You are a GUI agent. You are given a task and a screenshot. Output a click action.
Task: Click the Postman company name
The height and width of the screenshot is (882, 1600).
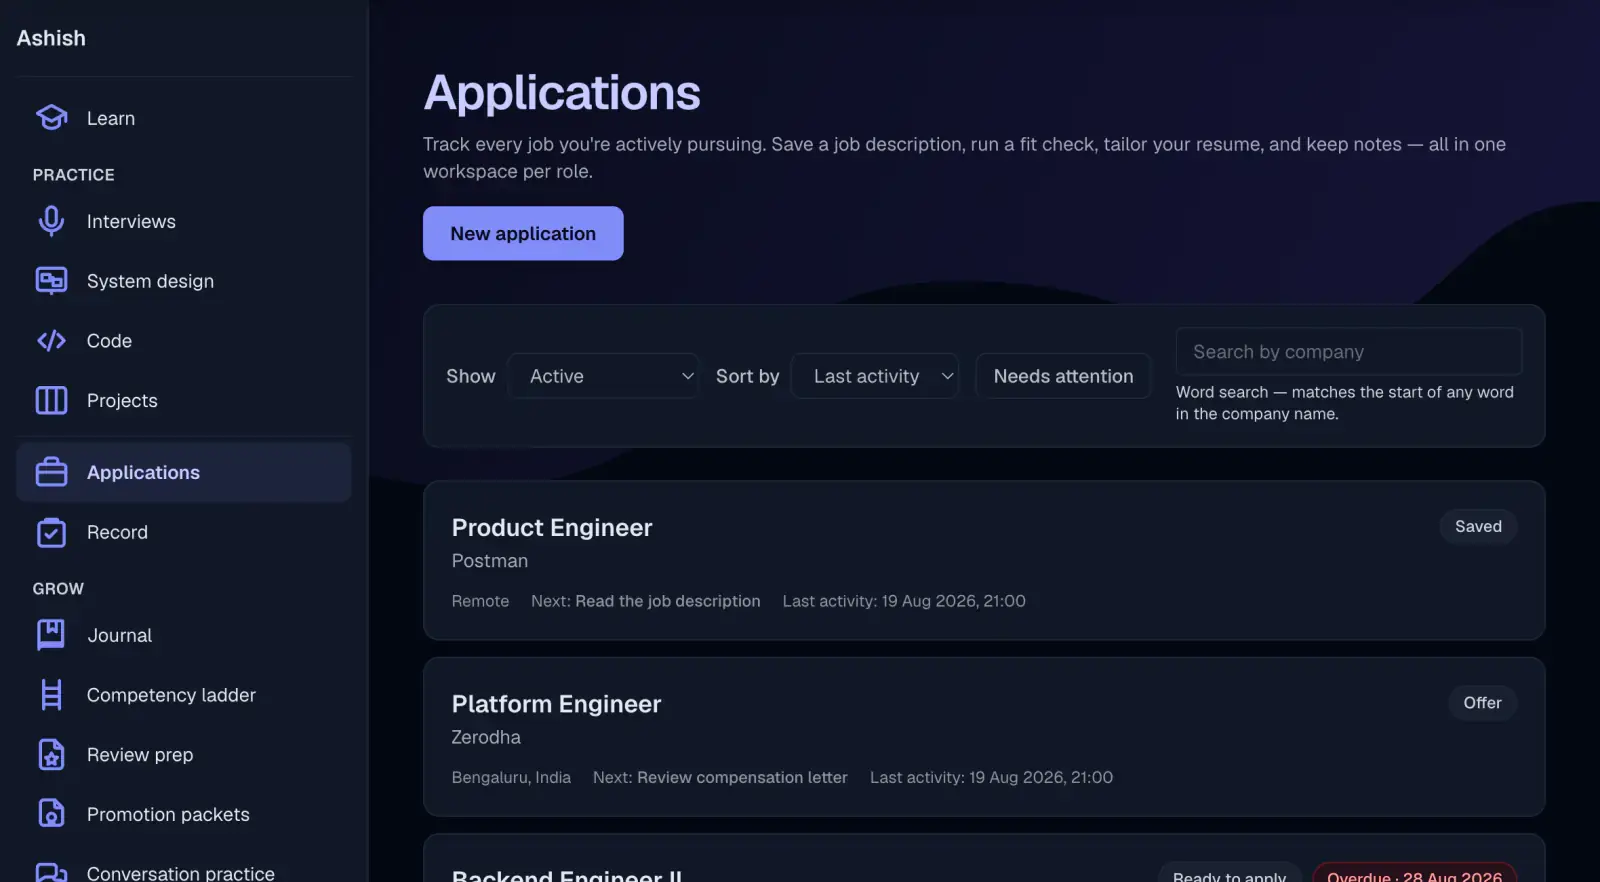coord(490,561)
